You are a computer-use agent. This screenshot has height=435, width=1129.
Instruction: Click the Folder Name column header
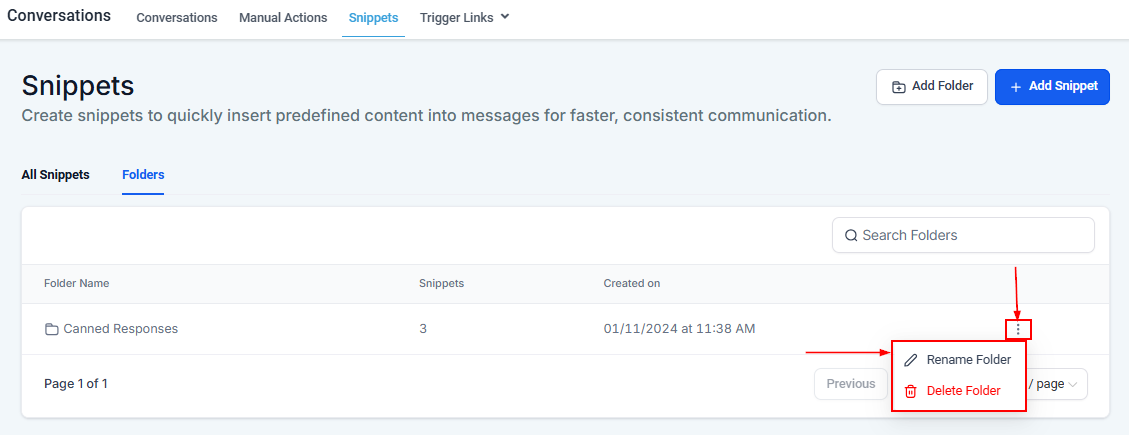click(76, 284)
